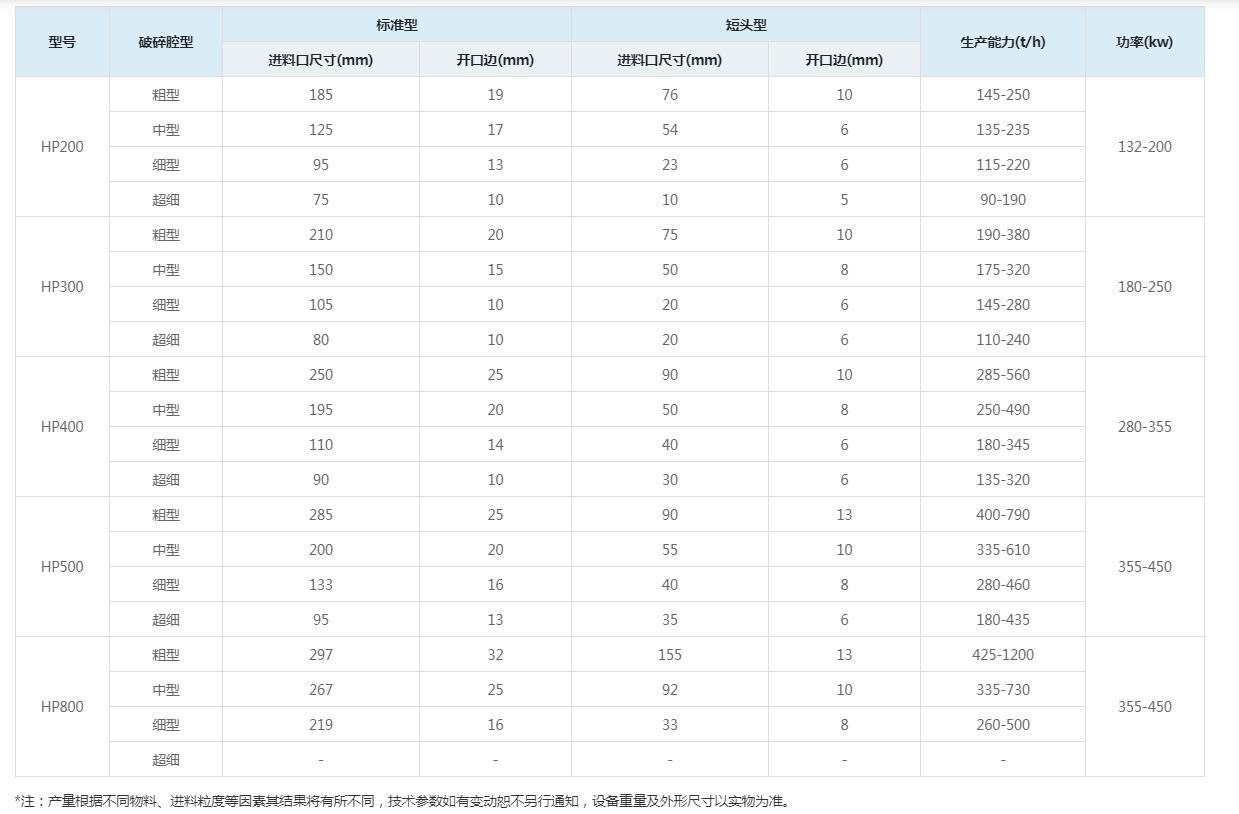
Task: Click capacity value 135-320
Action: pyautogui.click(x=1003, y=480)
